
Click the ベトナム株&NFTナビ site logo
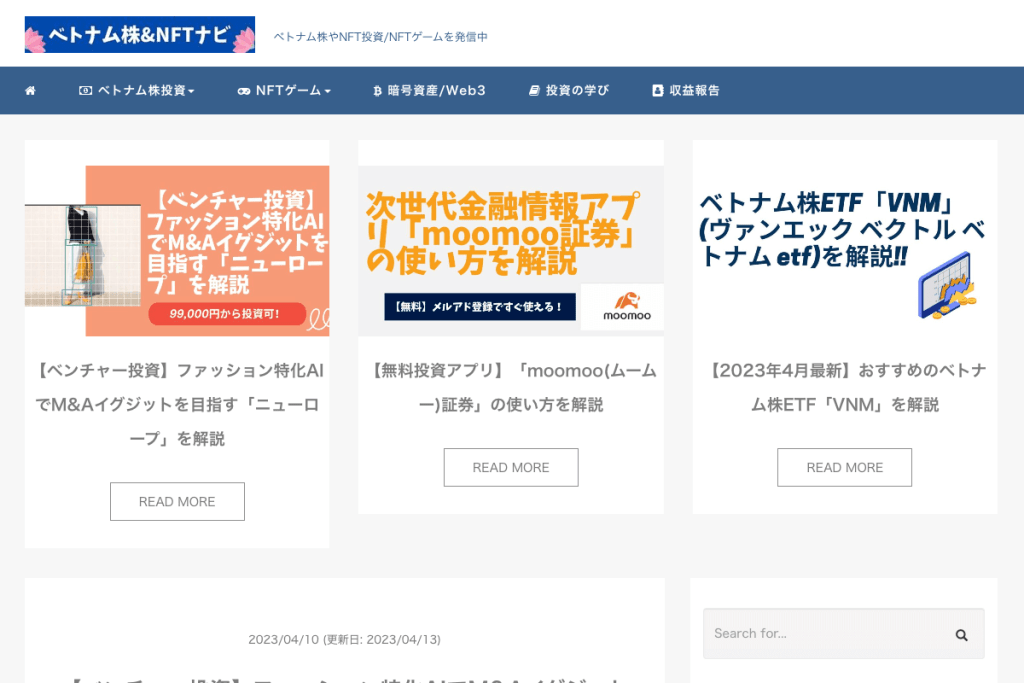pos(140,35)
